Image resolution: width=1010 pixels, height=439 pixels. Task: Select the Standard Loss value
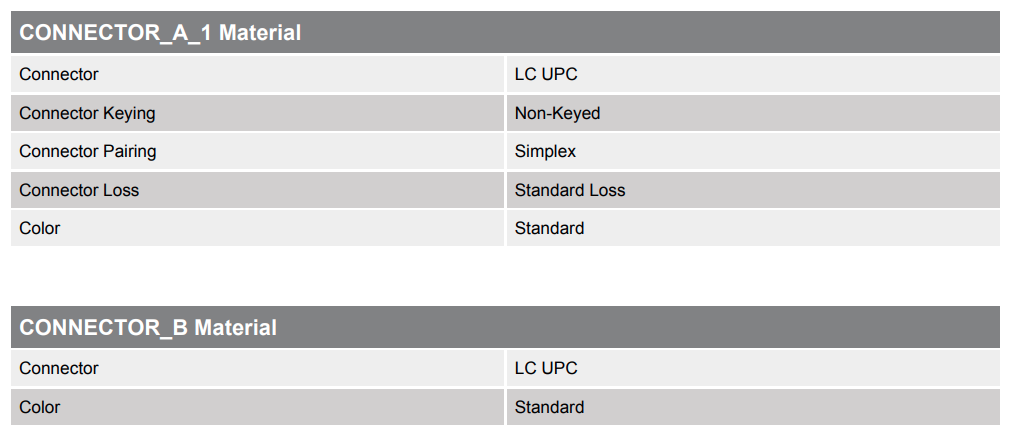point(570,190)
